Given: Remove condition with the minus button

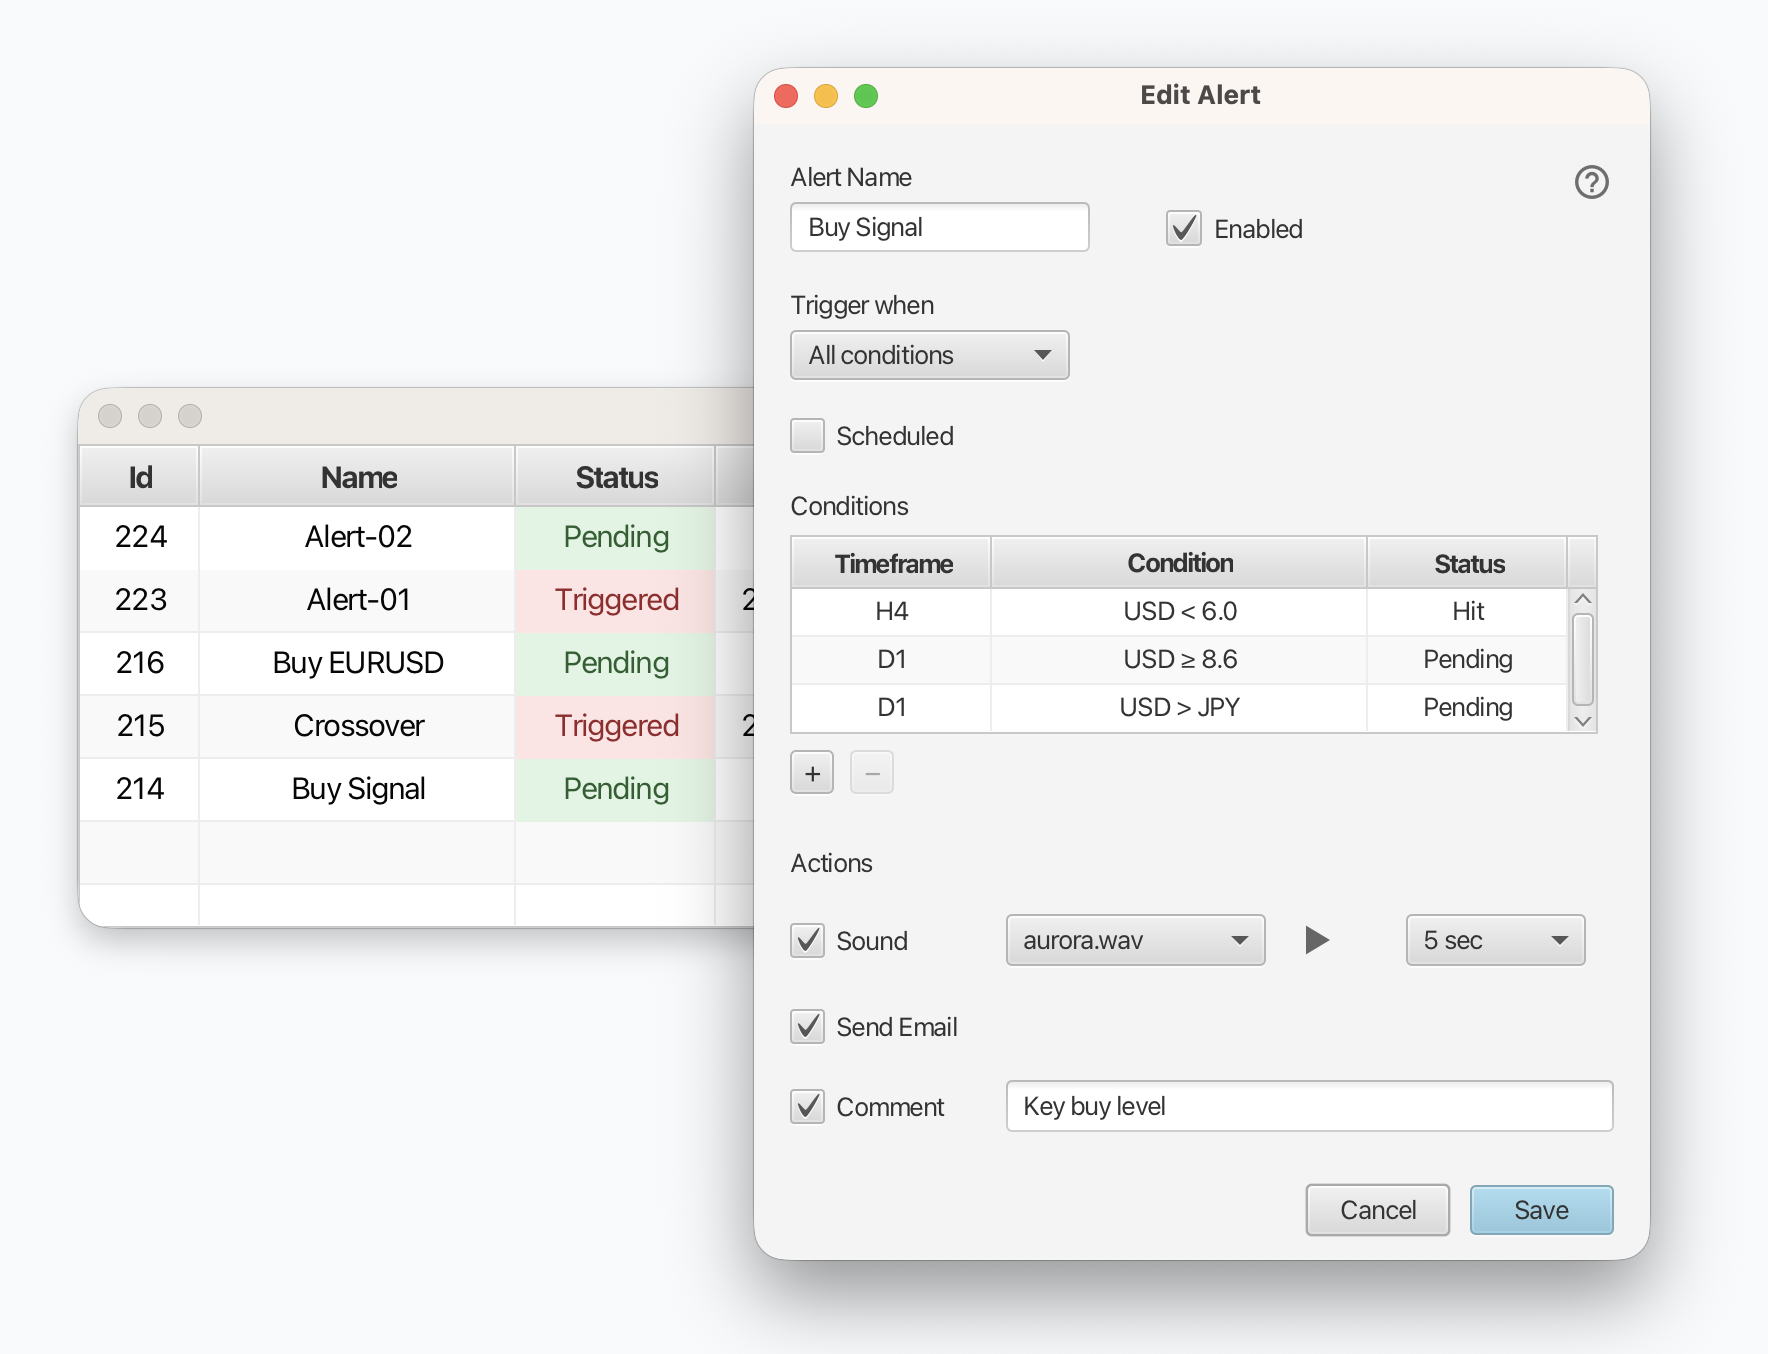Looking at the screenshot, I should click(x=872, y=773).
